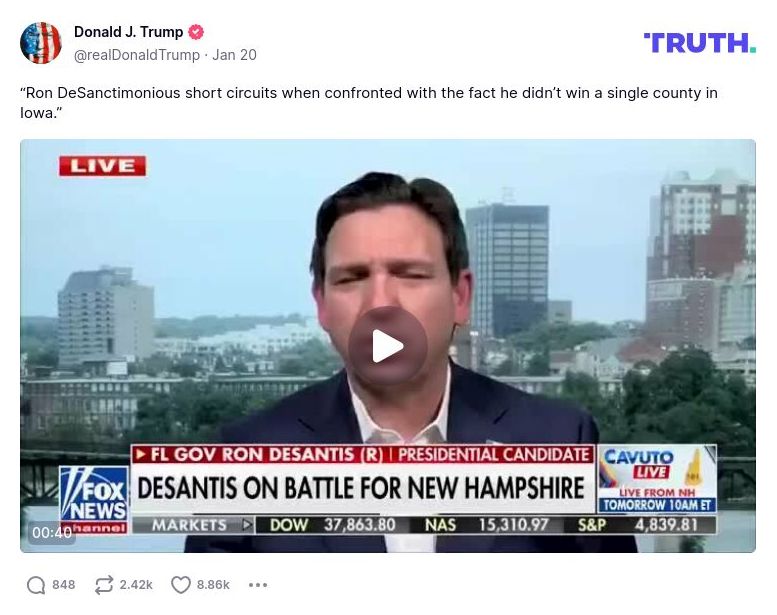Click the red LIVE badge in video

(x=103, y=166)
